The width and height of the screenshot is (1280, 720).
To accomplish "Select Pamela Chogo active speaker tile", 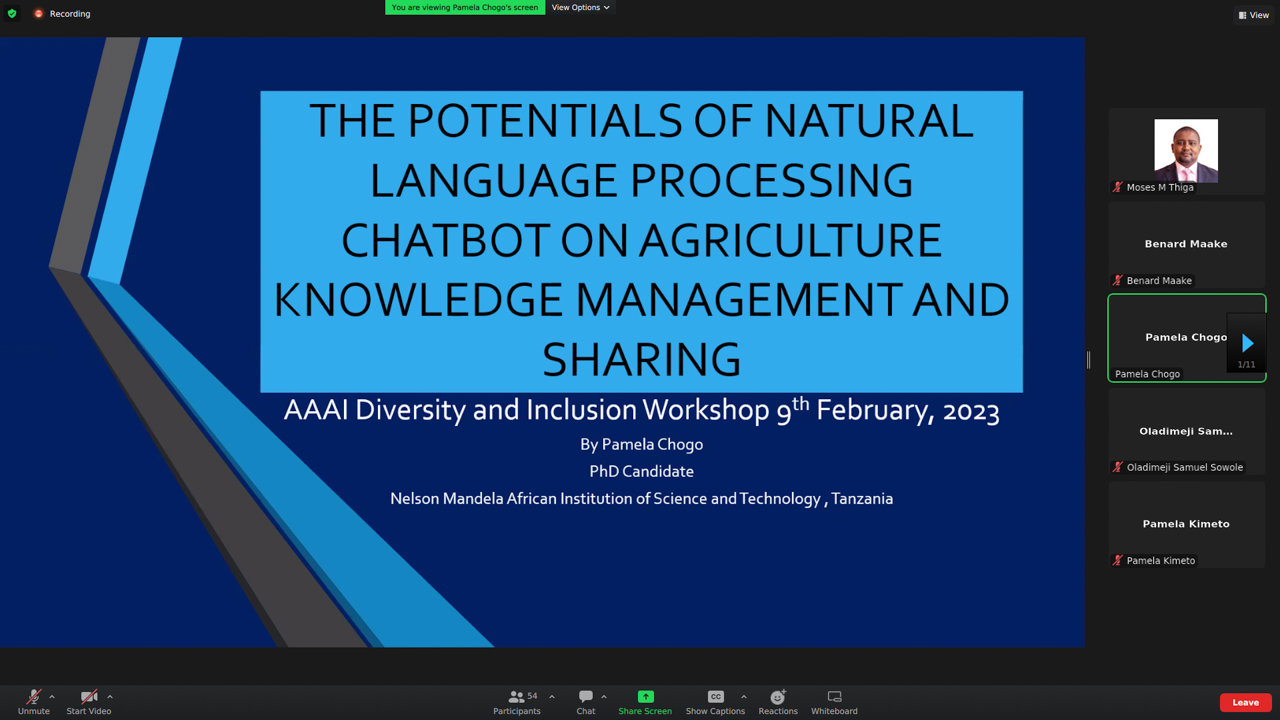I will click(x=1187, y=338).
